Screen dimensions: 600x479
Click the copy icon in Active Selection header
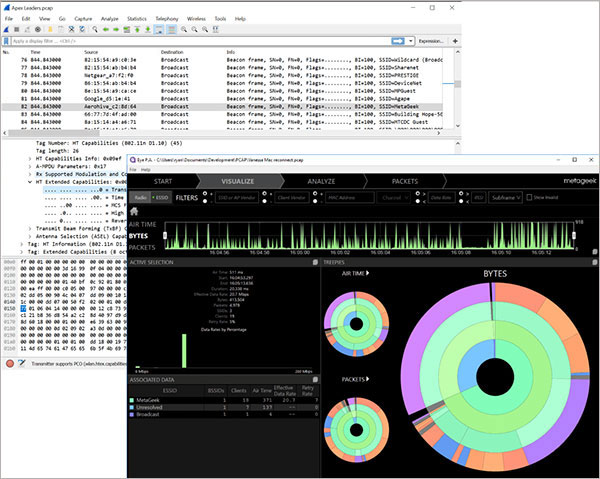[314, 262]
